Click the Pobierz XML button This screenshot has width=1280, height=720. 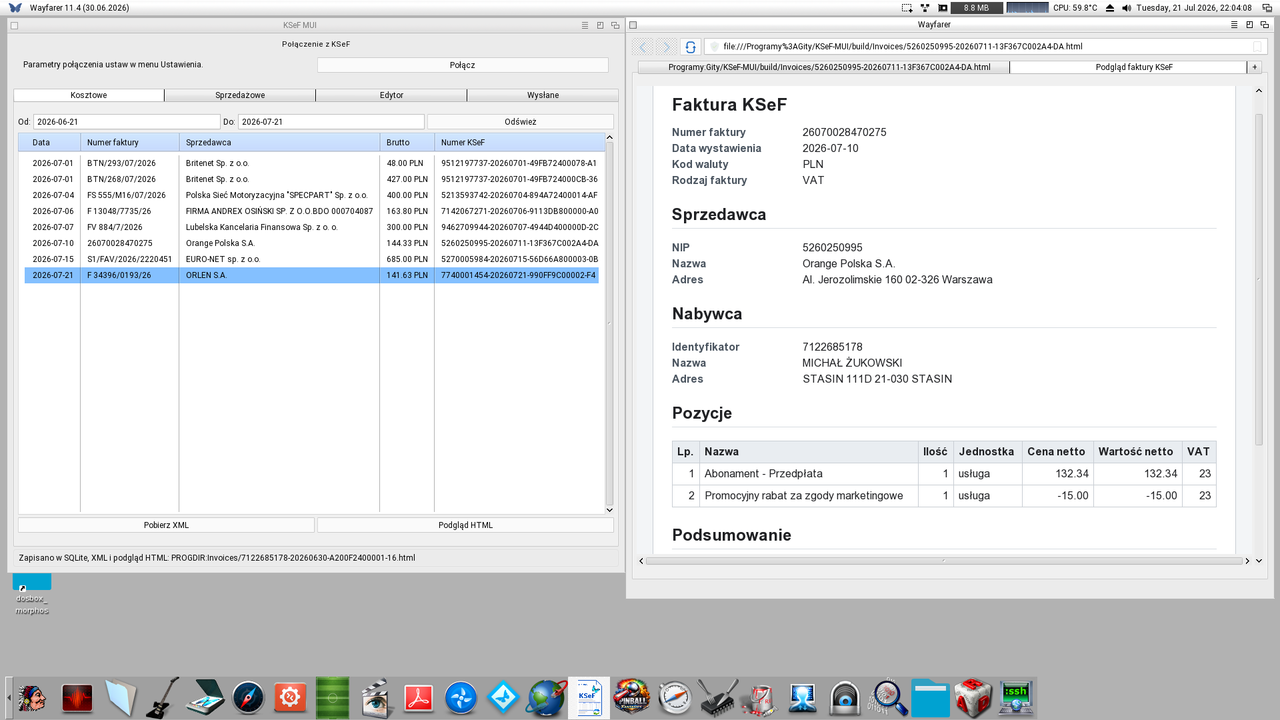point(166,525)
